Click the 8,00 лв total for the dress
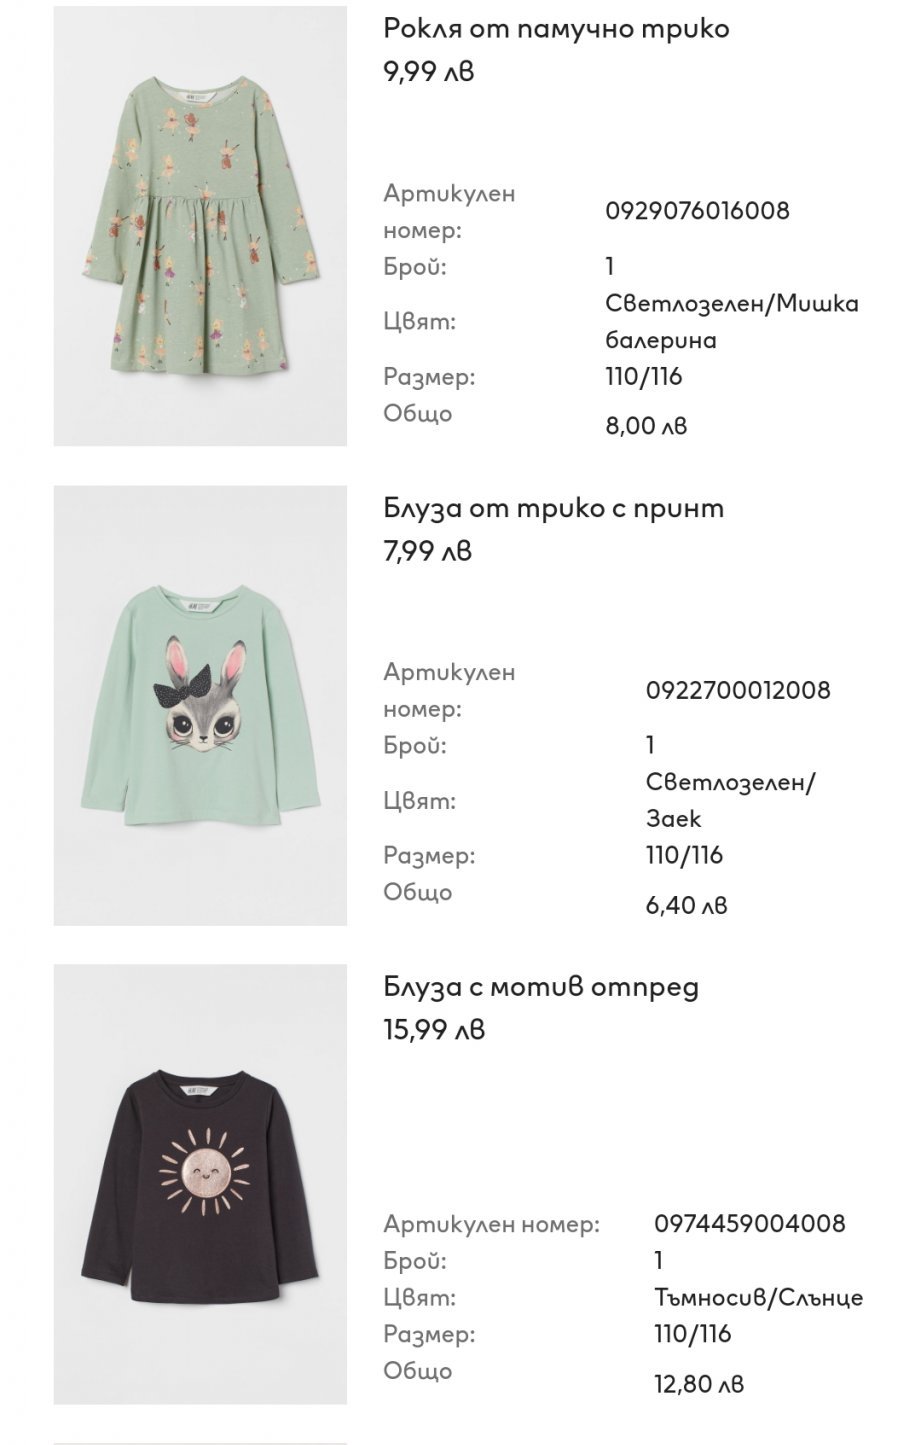The height and width of the screenshot is (1445, 921). (x=646, y=426)
